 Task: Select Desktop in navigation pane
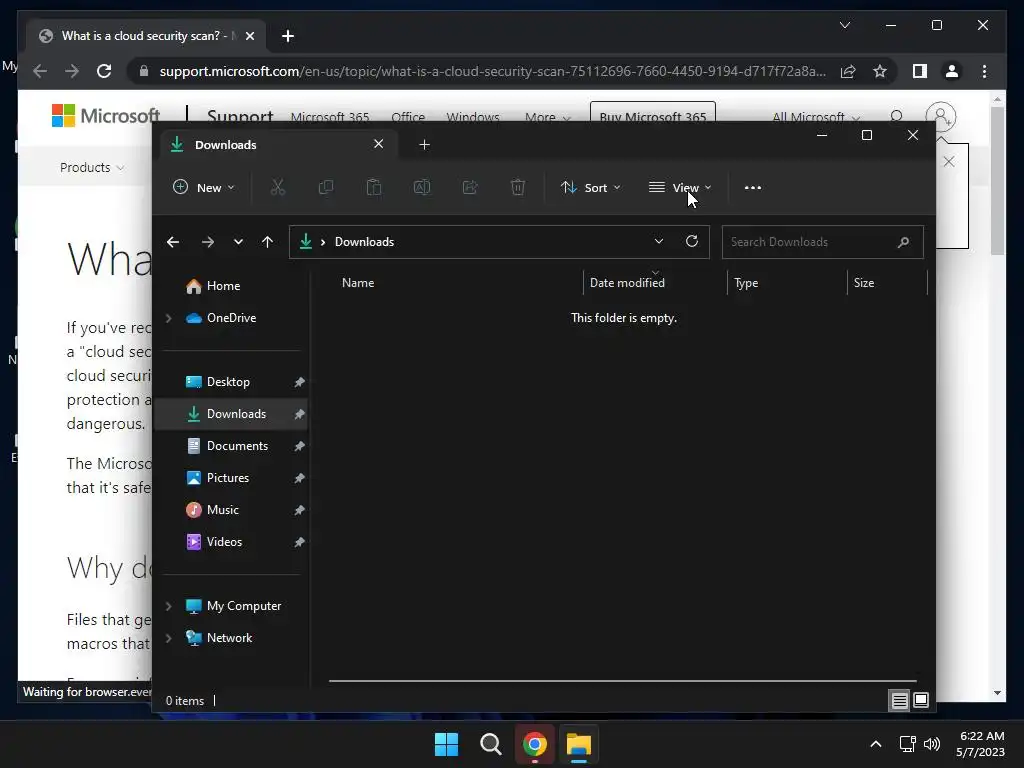click(x=230, y=382)
